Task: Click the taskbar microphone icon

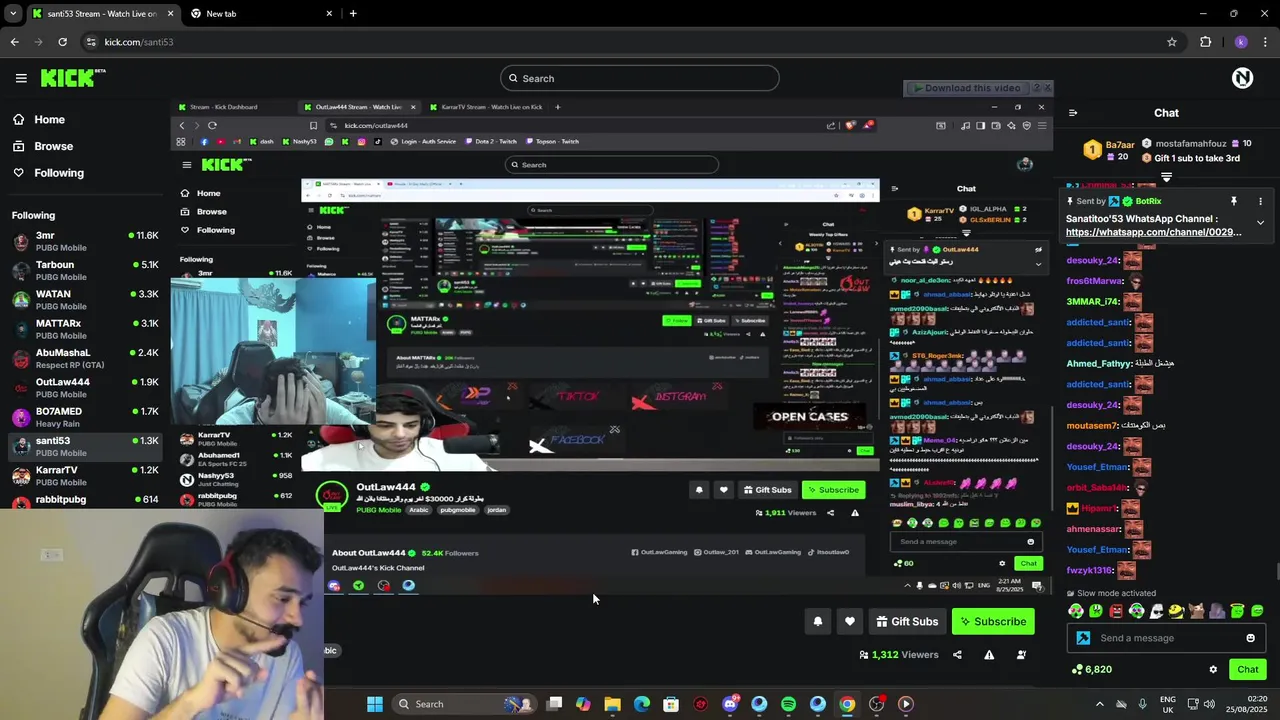Action: [x=1142, y=704]
